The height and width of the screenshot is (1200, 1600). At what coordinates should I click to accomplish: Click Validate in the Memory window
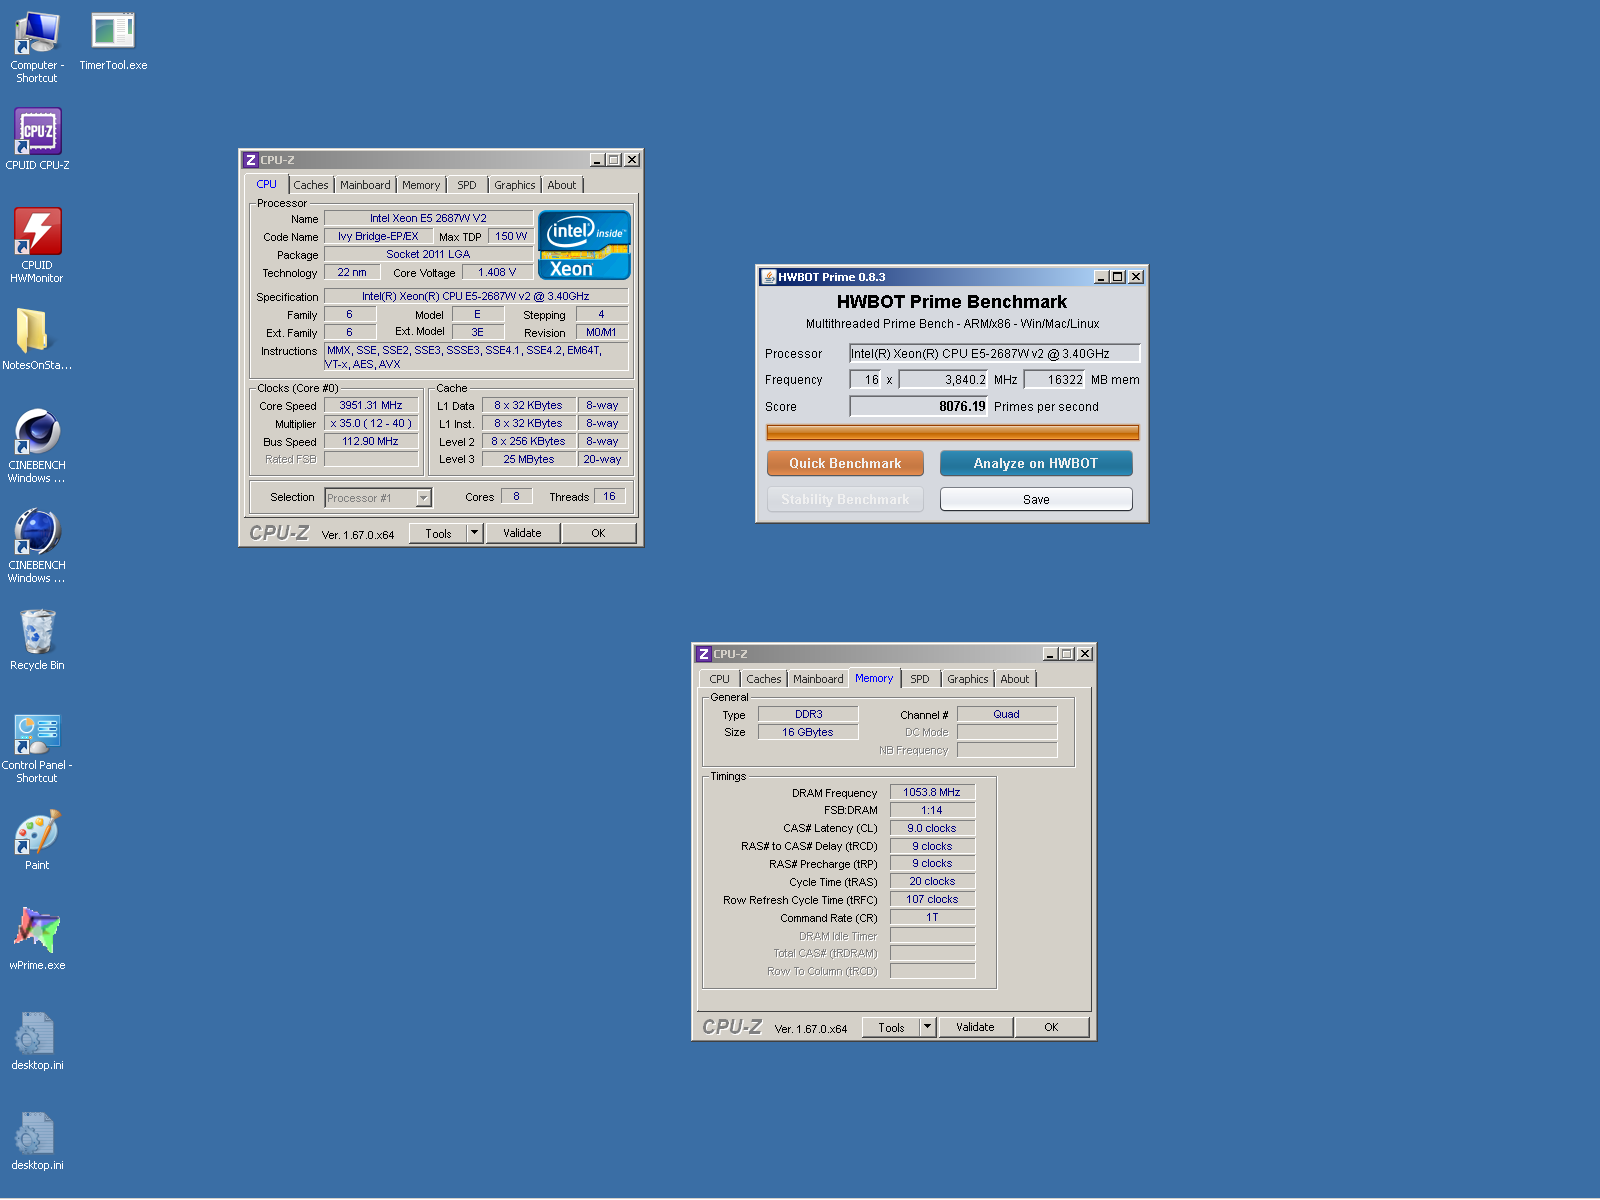pyautogui.click(x=976, y=1027)
